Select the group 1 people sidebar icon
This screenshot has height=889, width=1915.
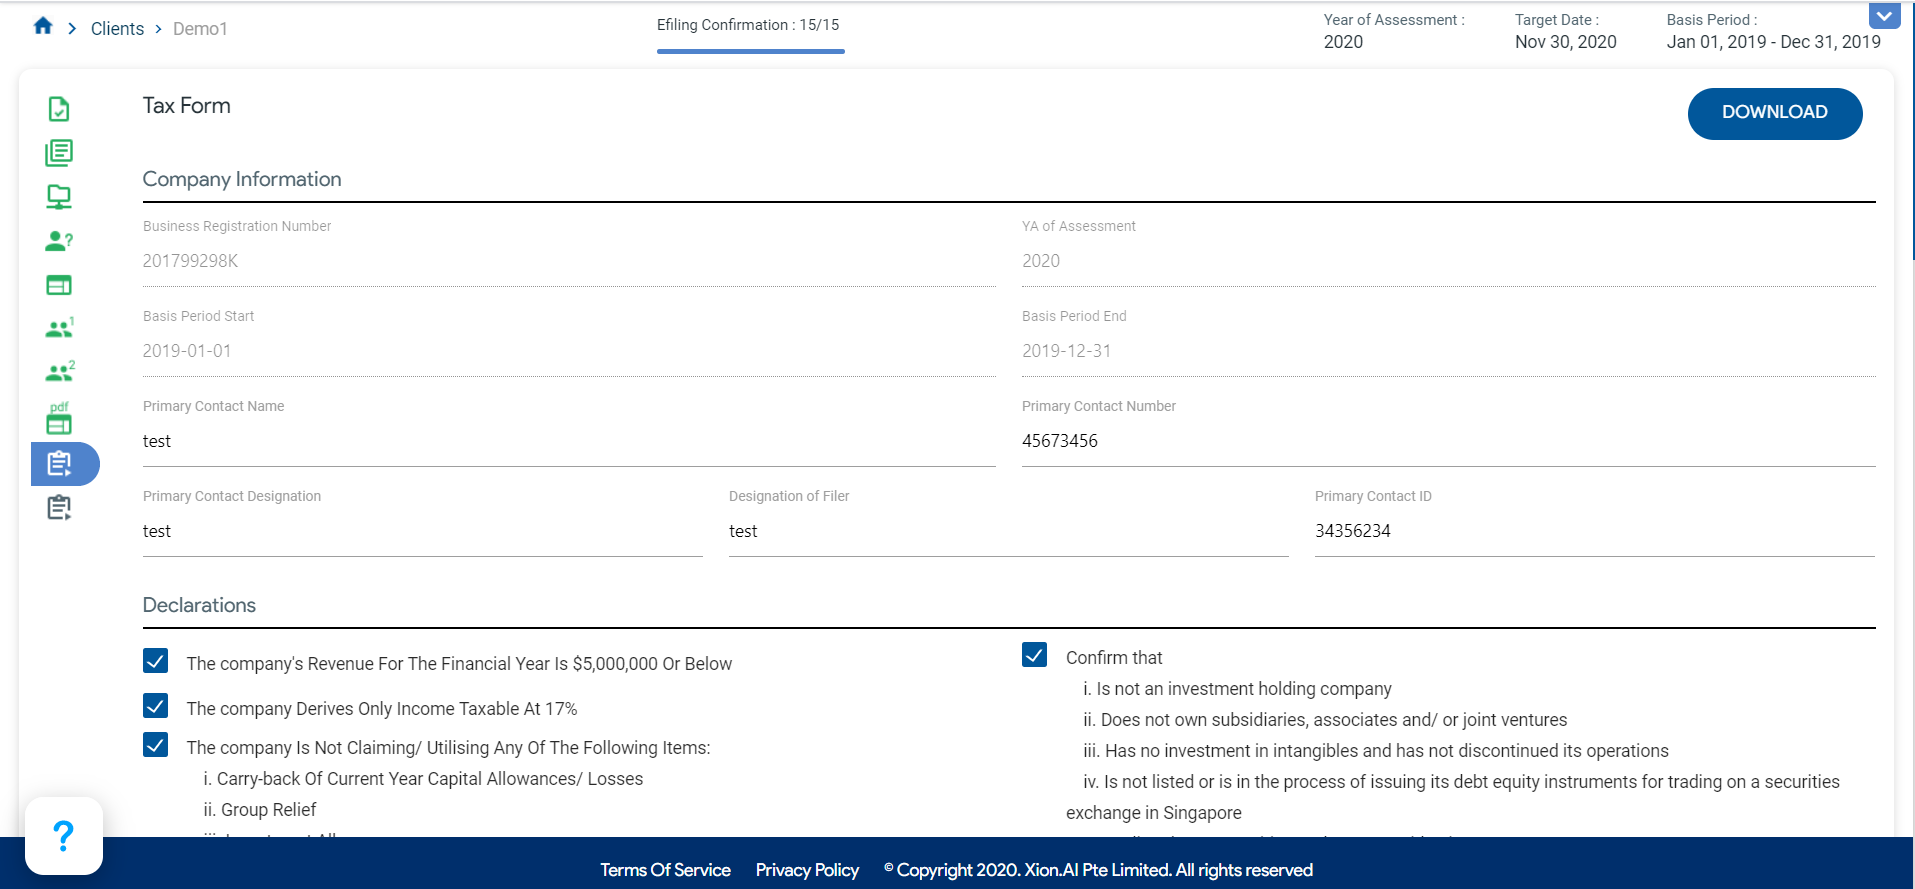point(59,328)
